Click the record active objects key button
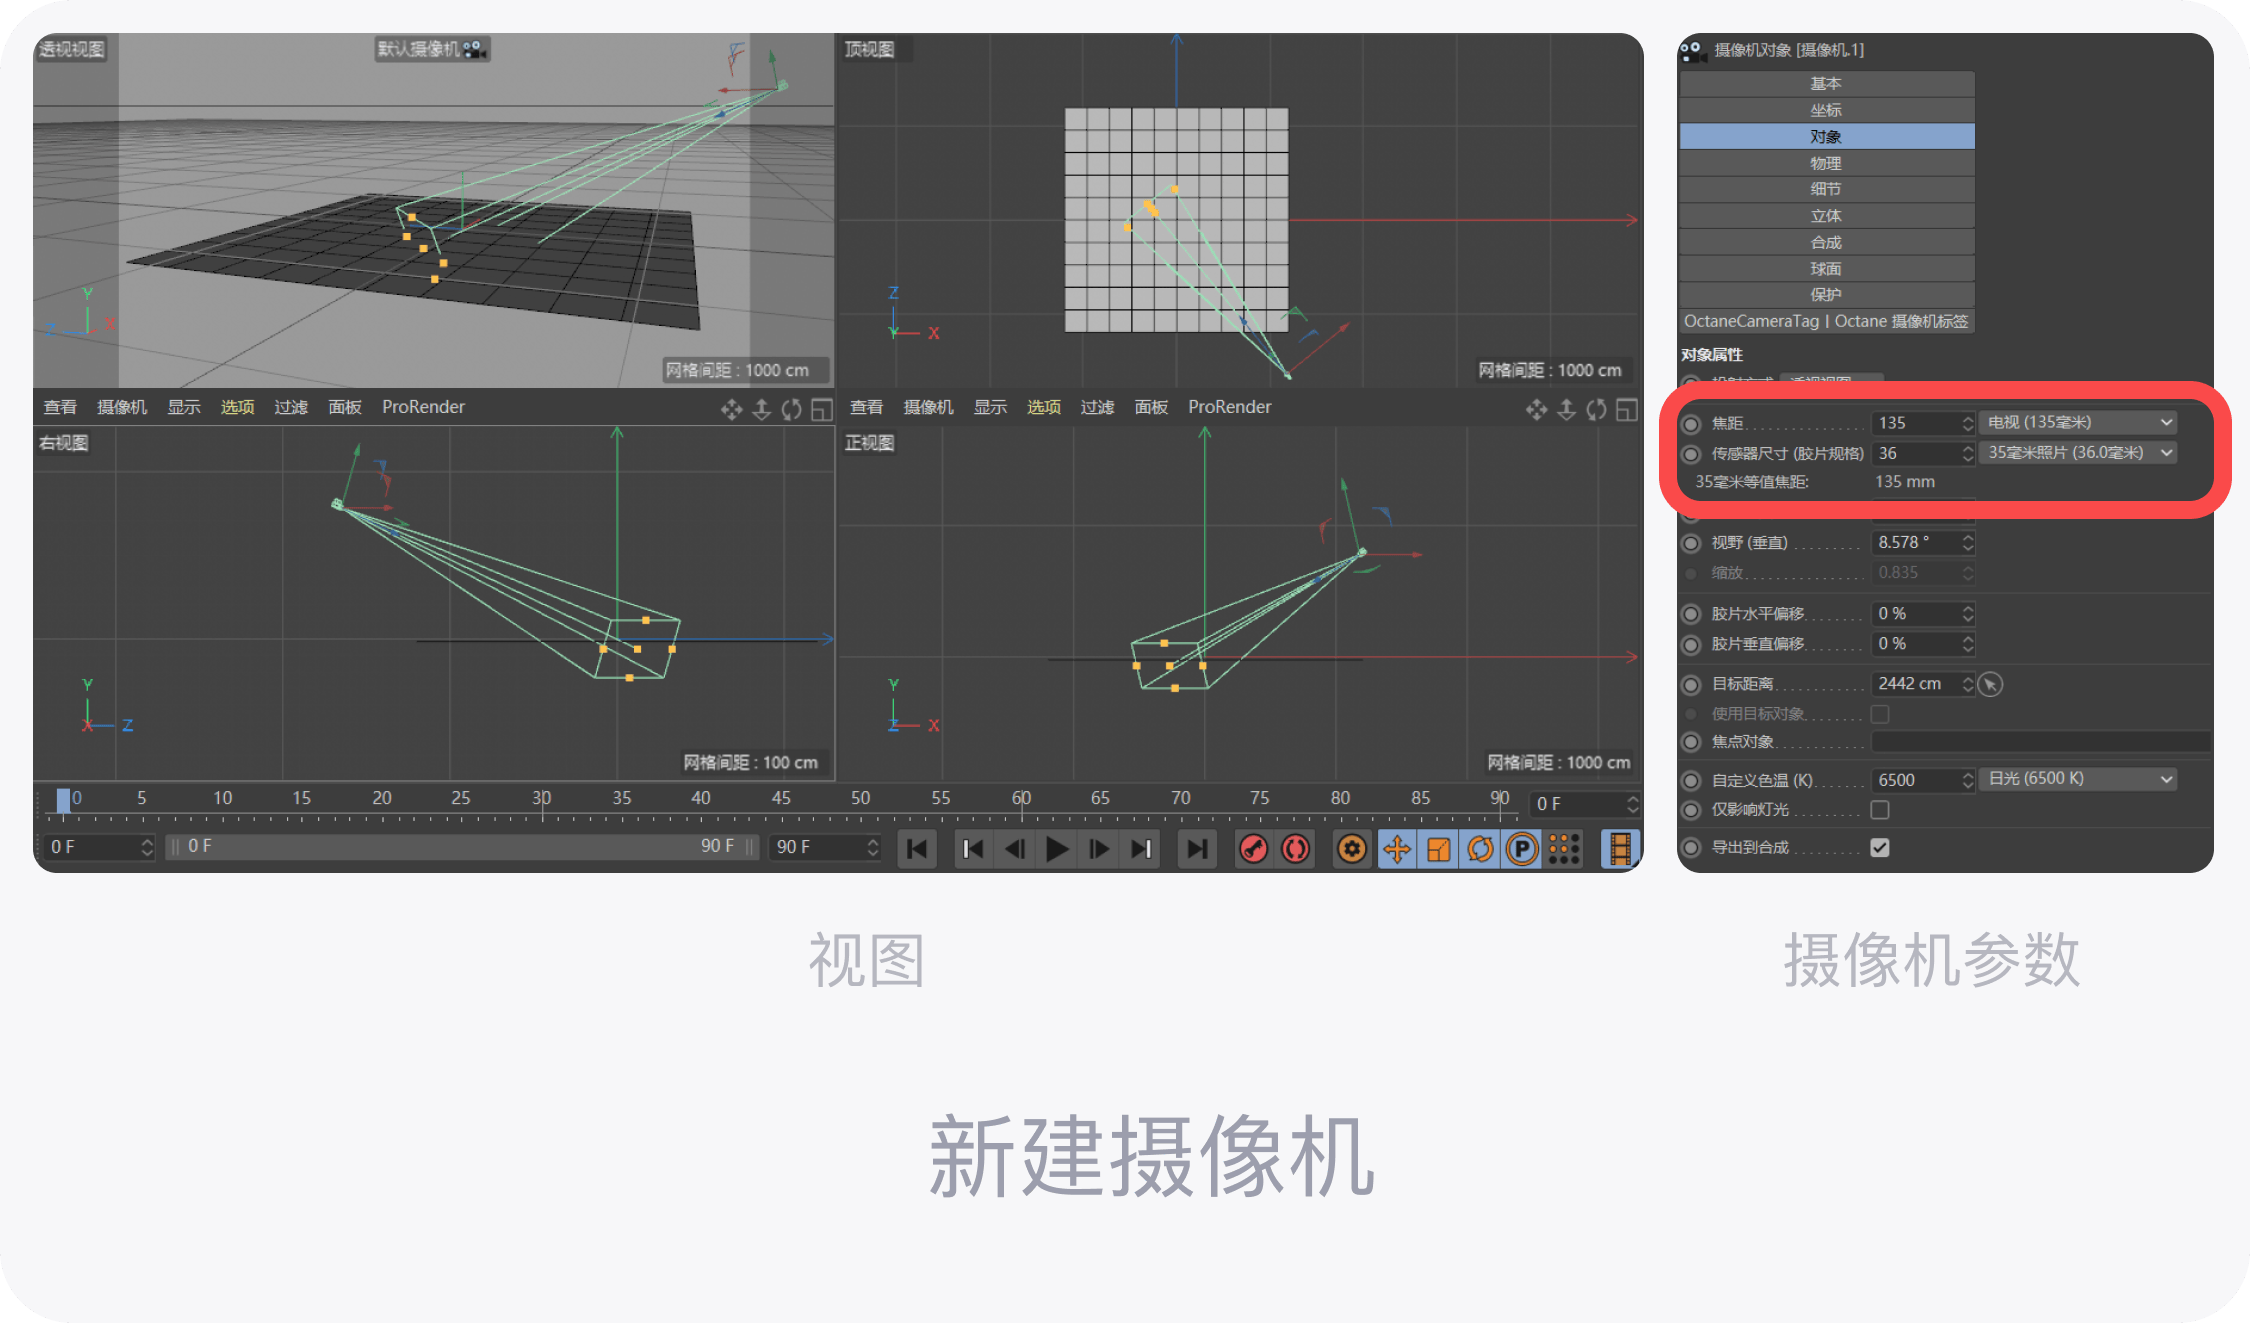 [x=1253, y=849]
